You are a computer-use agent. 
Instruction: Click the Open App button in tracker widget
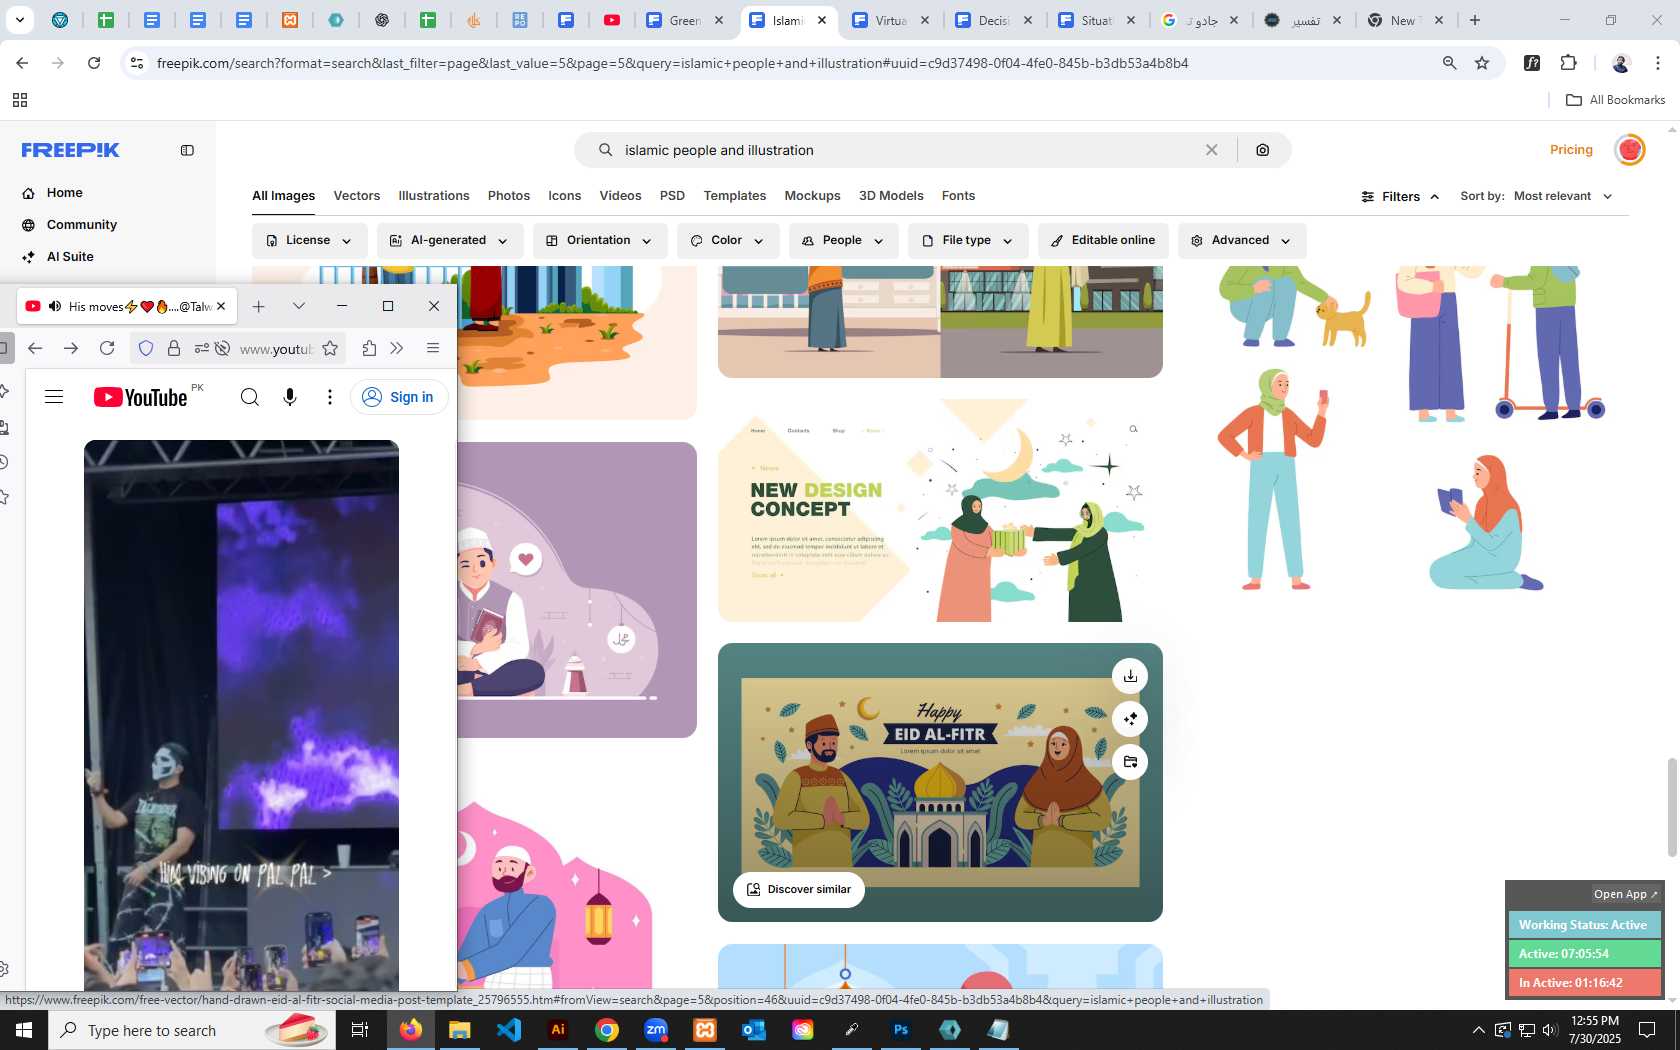pyautogui.click(x=1625, y=894)
